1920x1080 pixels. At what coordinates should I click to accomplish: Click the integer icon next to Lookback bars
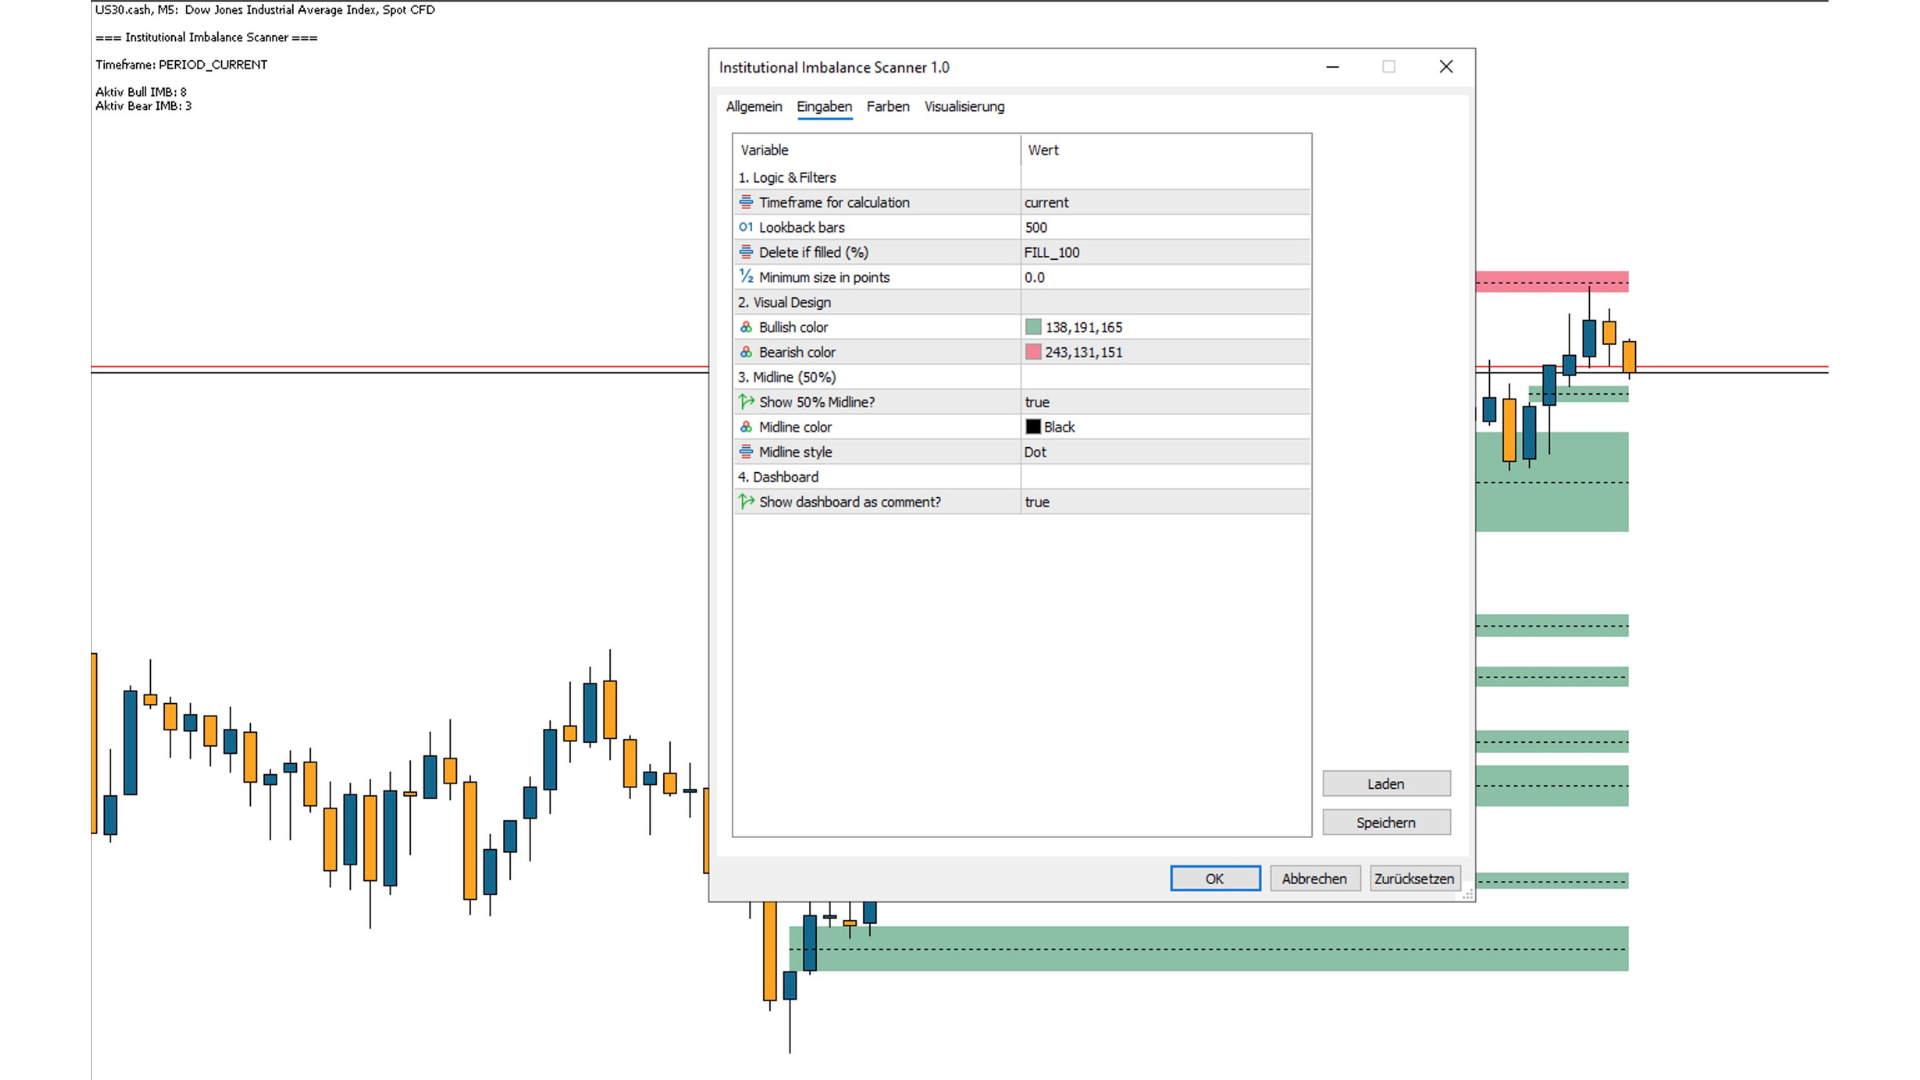pos(746,227)
